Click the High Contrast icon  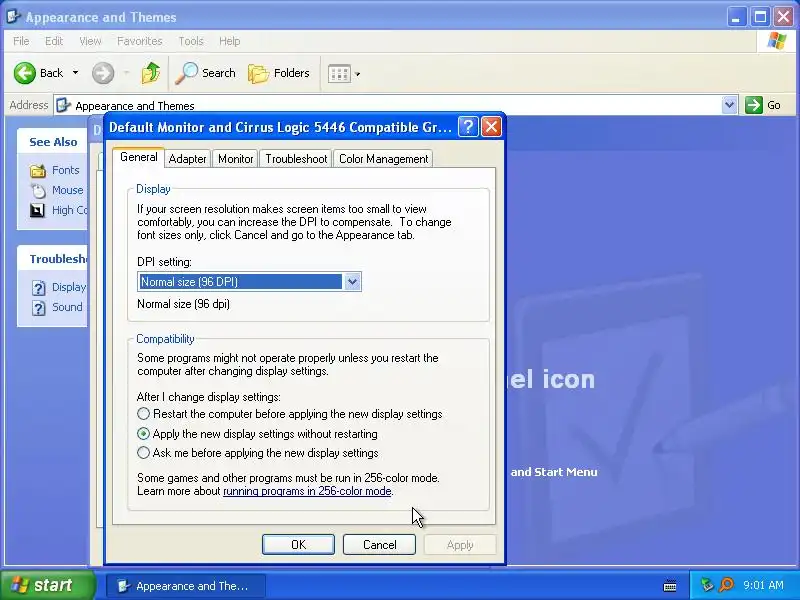click(38, 210)
